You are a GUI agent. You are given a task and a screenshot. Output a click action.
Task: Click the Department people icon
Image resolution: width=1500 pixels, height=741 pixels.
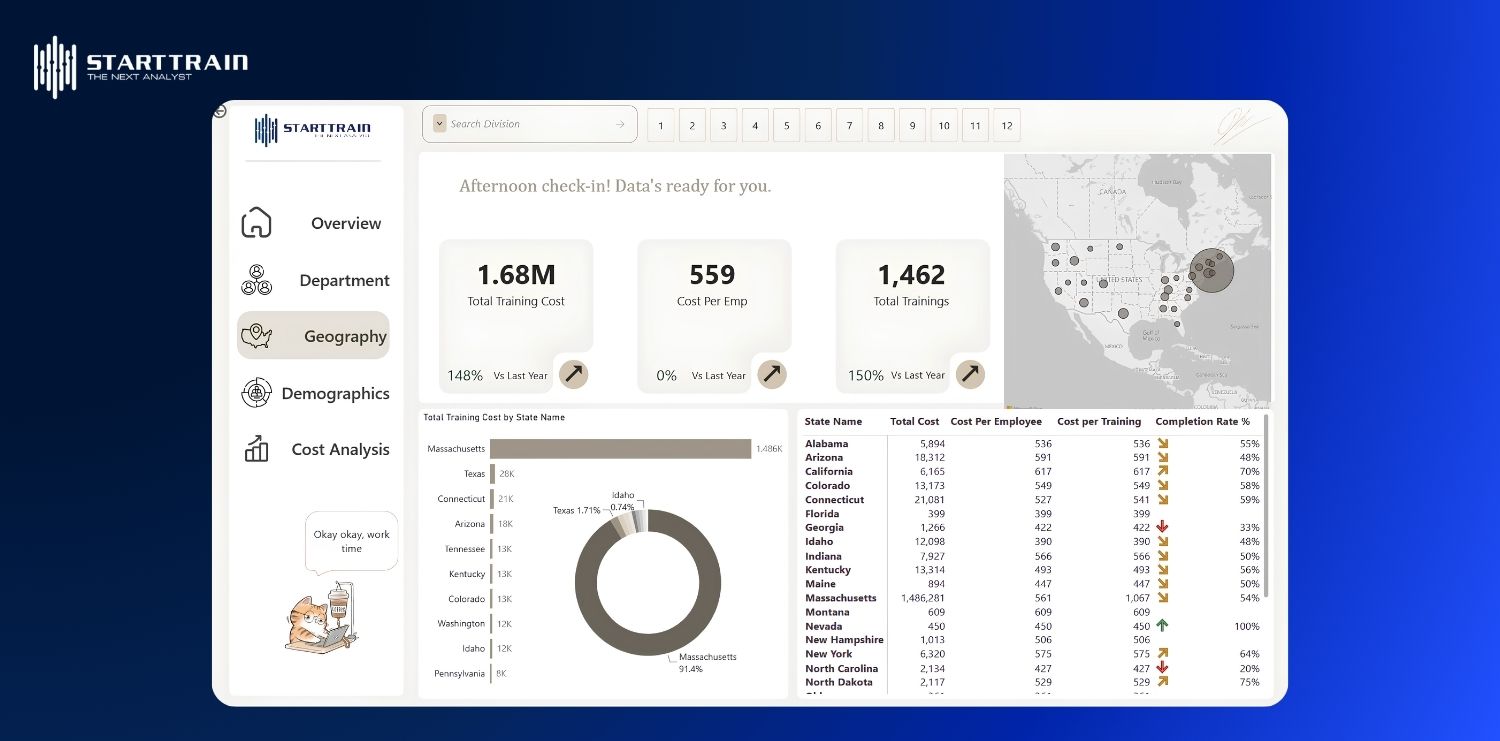coord(257,280)
